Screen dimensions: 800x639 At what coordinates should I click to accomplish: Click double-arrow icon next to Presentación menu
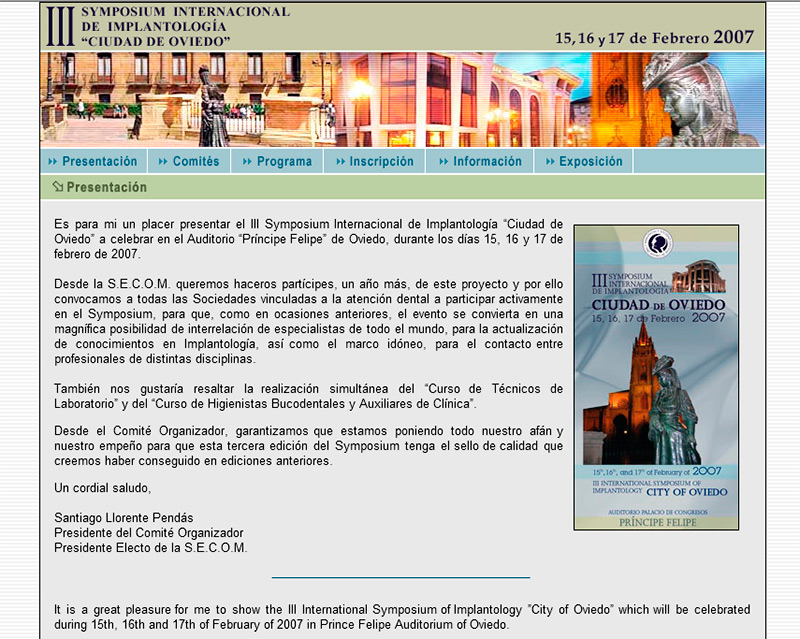coord(53,162)
